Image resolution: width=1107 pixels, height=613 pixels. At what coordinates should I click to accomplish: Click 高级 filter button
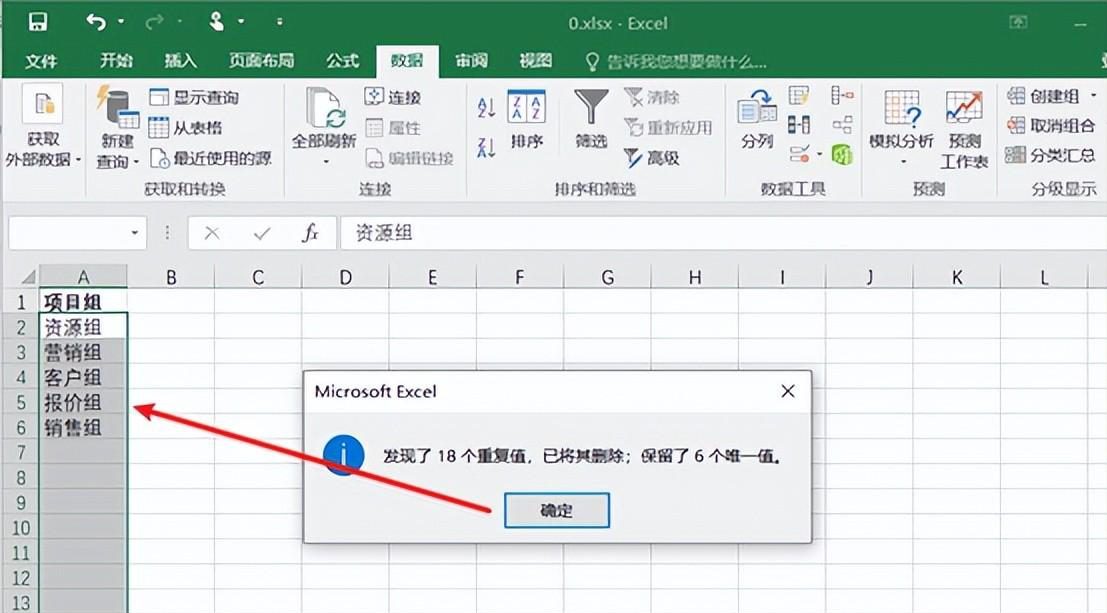652,158
